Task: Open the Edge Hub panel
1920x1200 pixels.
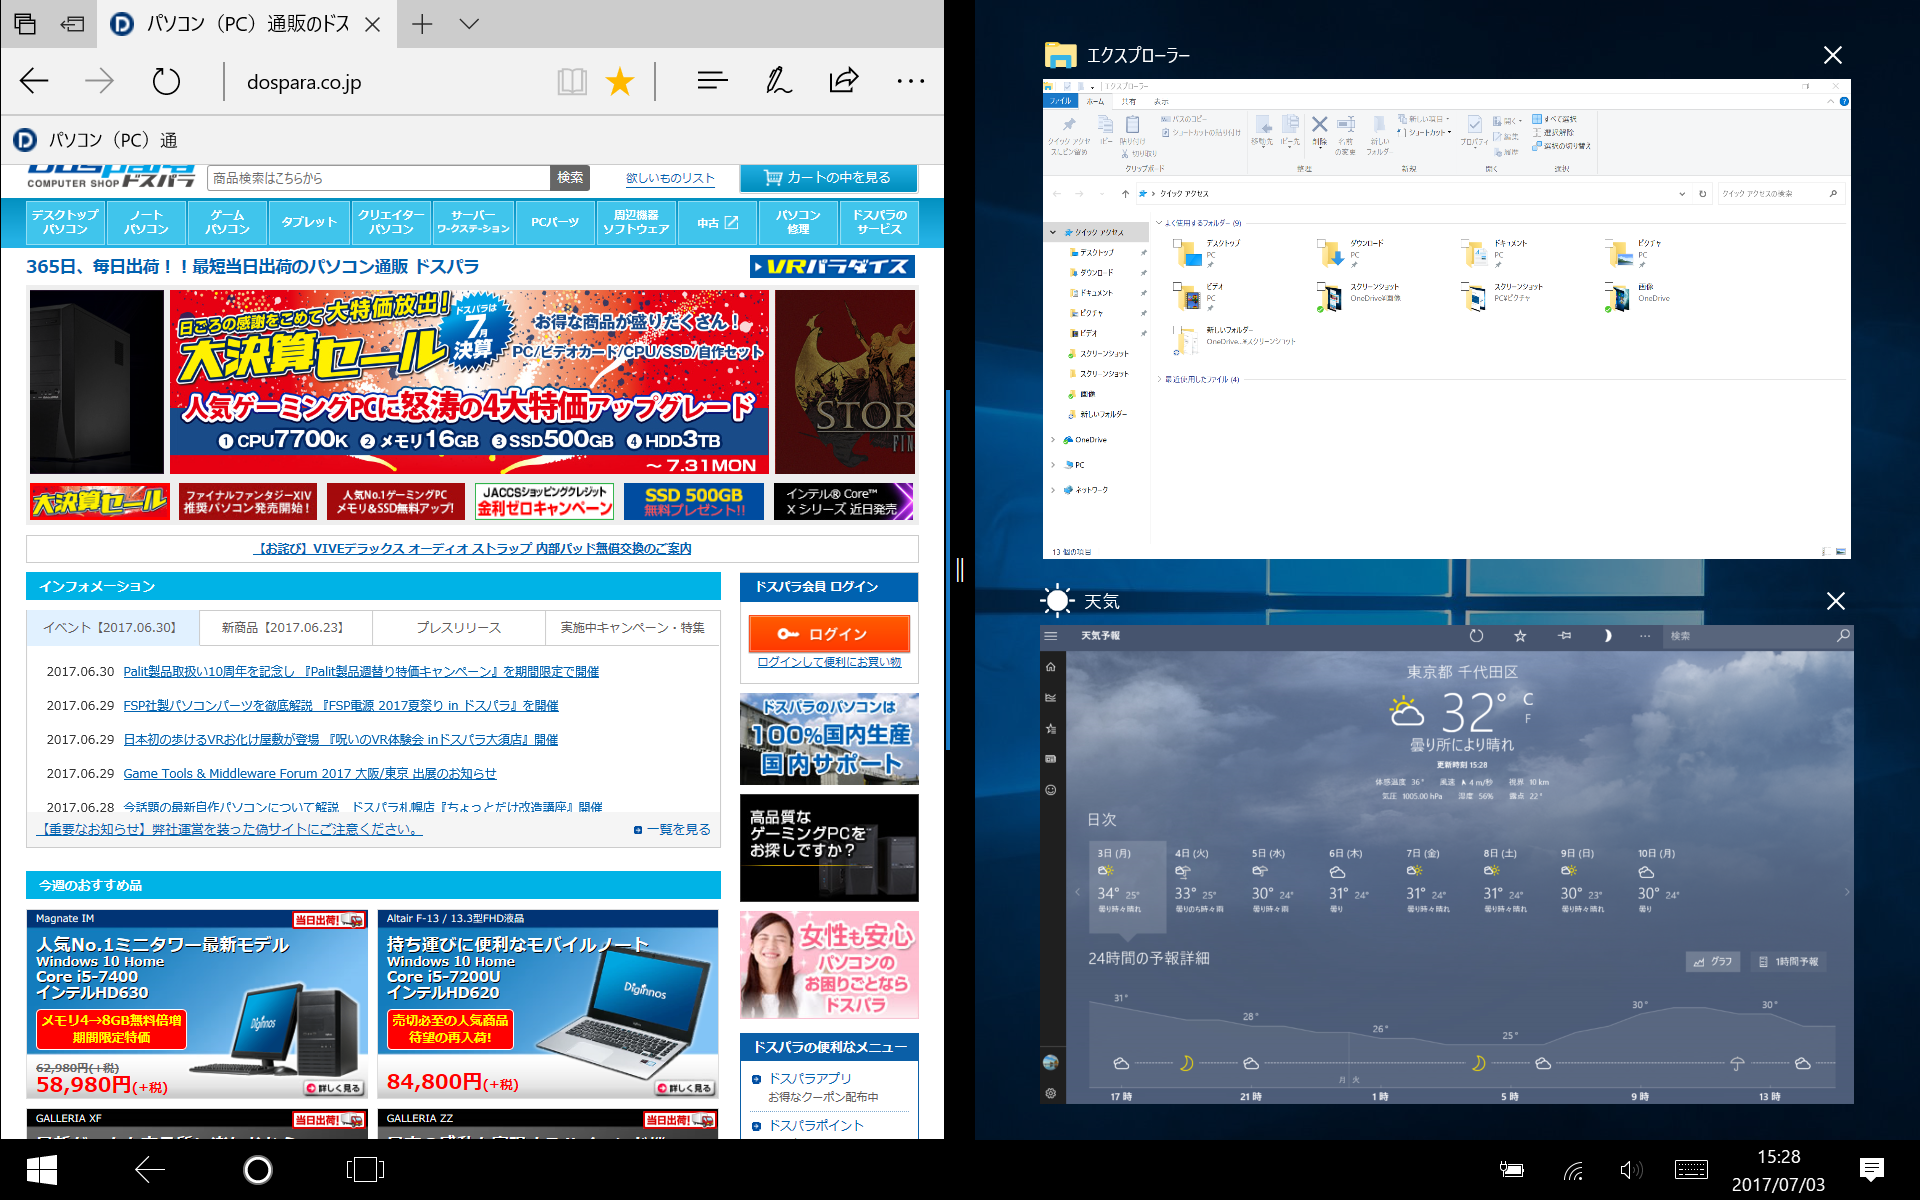Action: point(712,81)
